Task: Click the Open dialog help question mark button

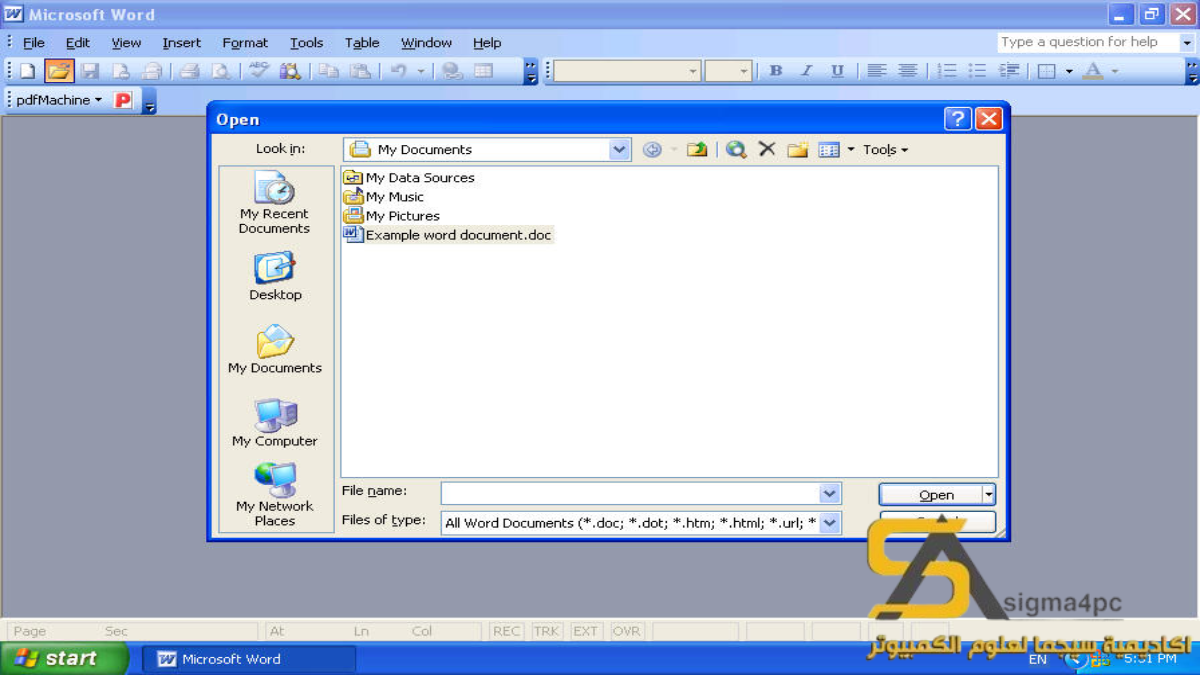Action: pos(957,119)
